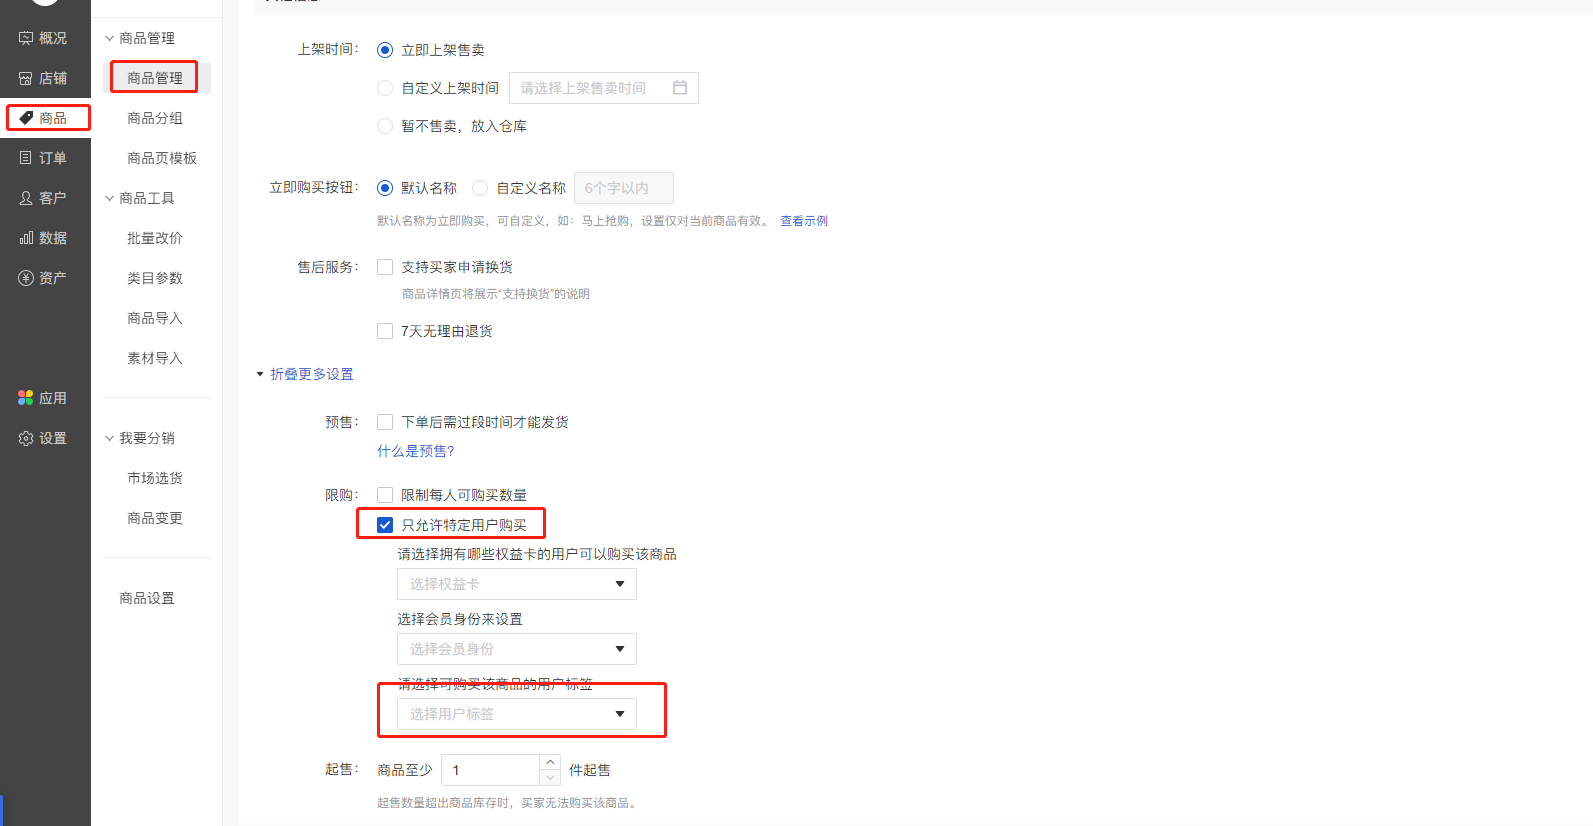
Task: Open 商品设置 menu item
Action: (x=147, y=598)
